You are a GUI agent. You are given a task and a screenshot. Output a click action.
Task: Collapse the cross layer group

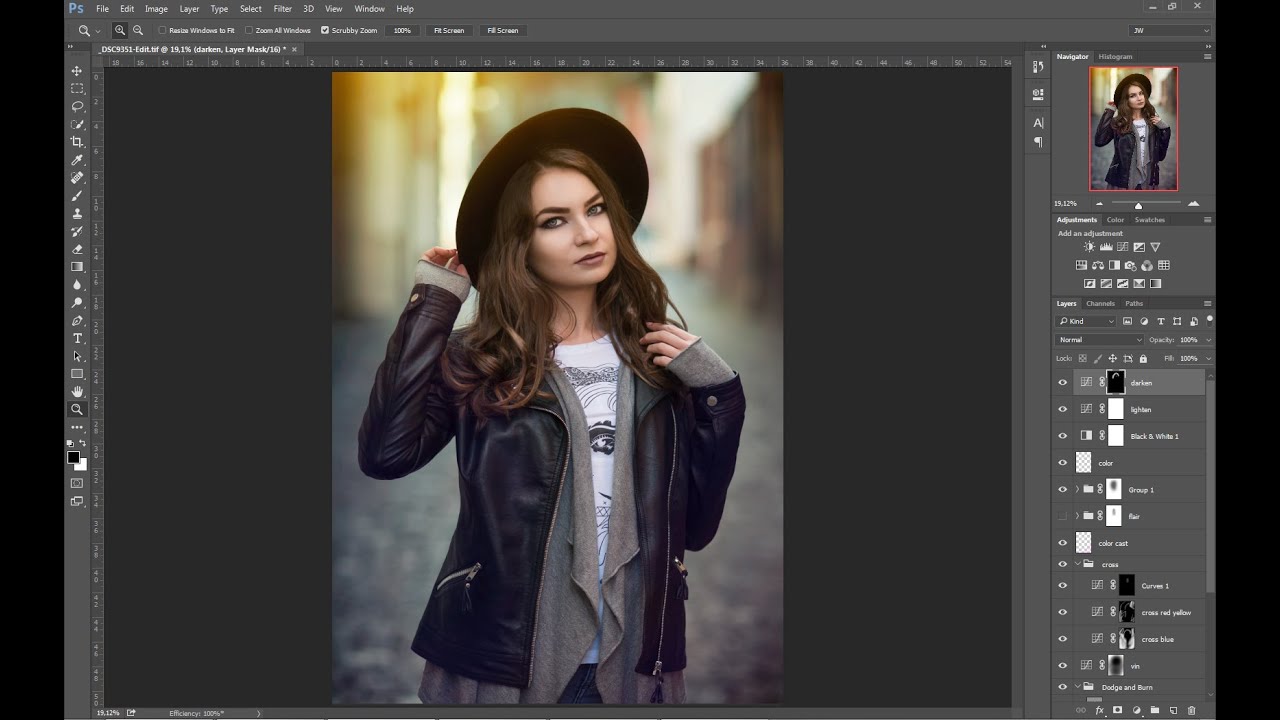click(x=1077, y=564)
